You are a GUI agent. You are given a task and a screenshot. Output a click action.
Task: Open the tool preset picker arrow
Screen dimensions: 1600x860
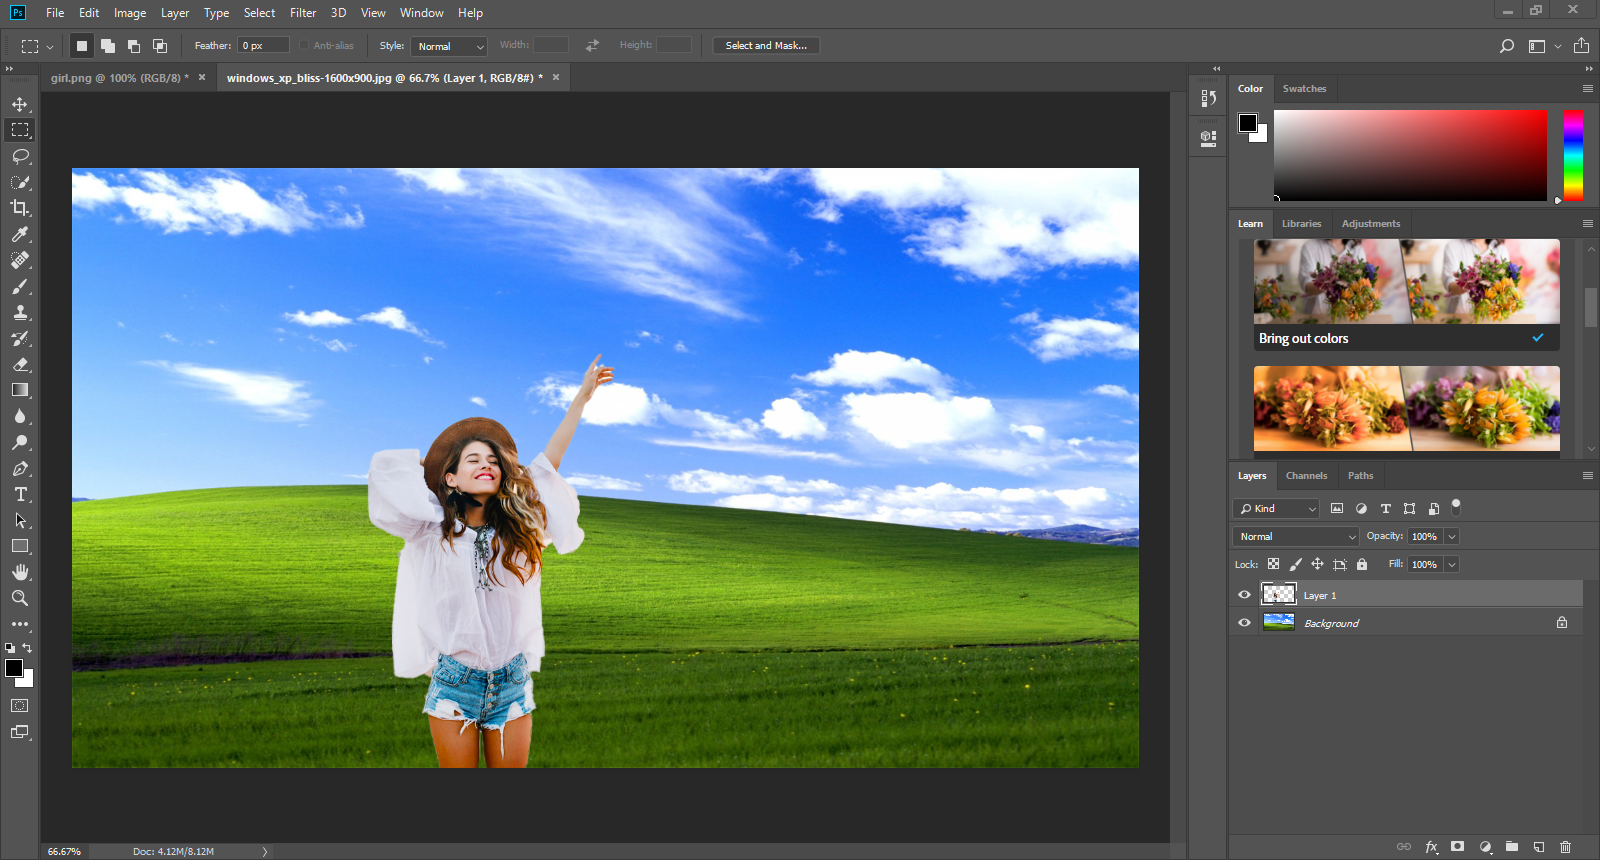50,47
